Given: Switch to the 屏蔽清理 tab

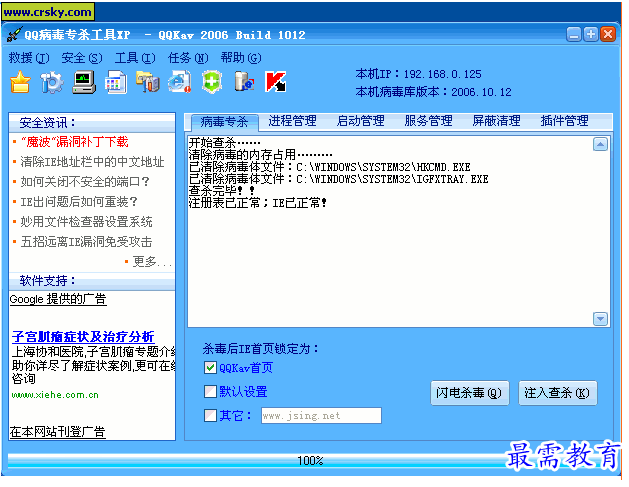Looking at the screenshot, I should point(497,121).
